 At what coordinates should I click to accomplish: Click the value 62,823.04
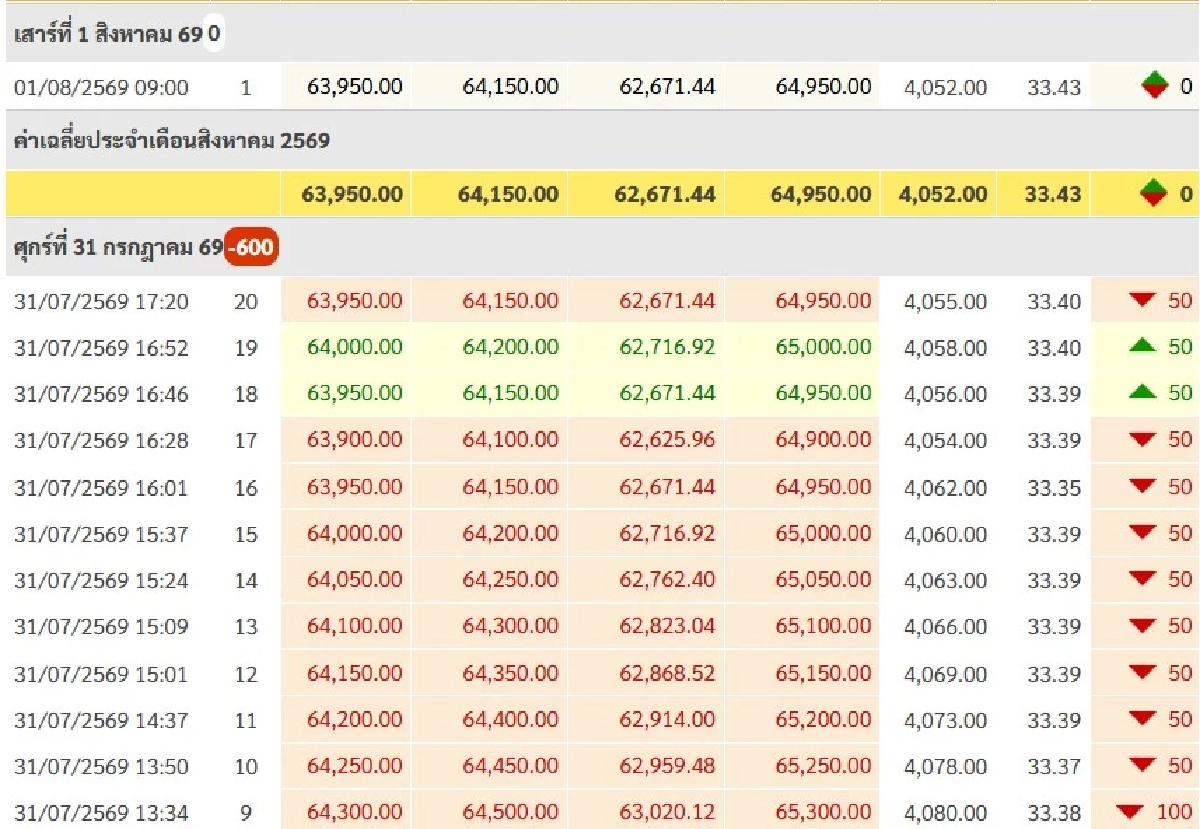click(x=667, y=627)
